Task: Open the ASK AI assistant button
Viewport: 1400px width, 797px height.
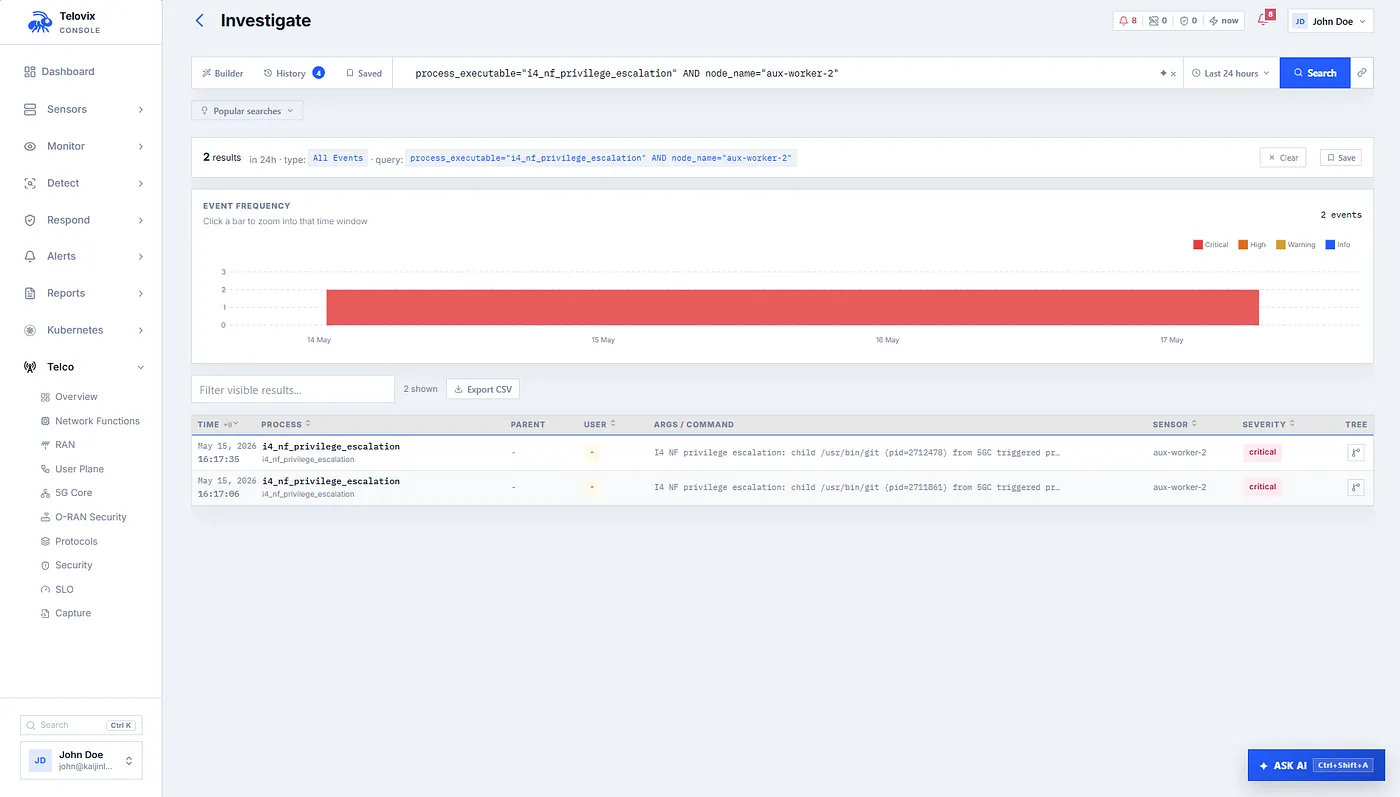Action: pos(1316,765)
